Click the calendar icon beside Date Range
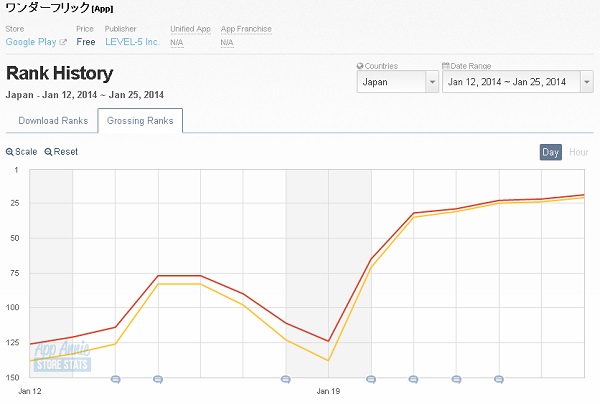The width and height of the screenshot is (600, 404). tap(445, 66)
